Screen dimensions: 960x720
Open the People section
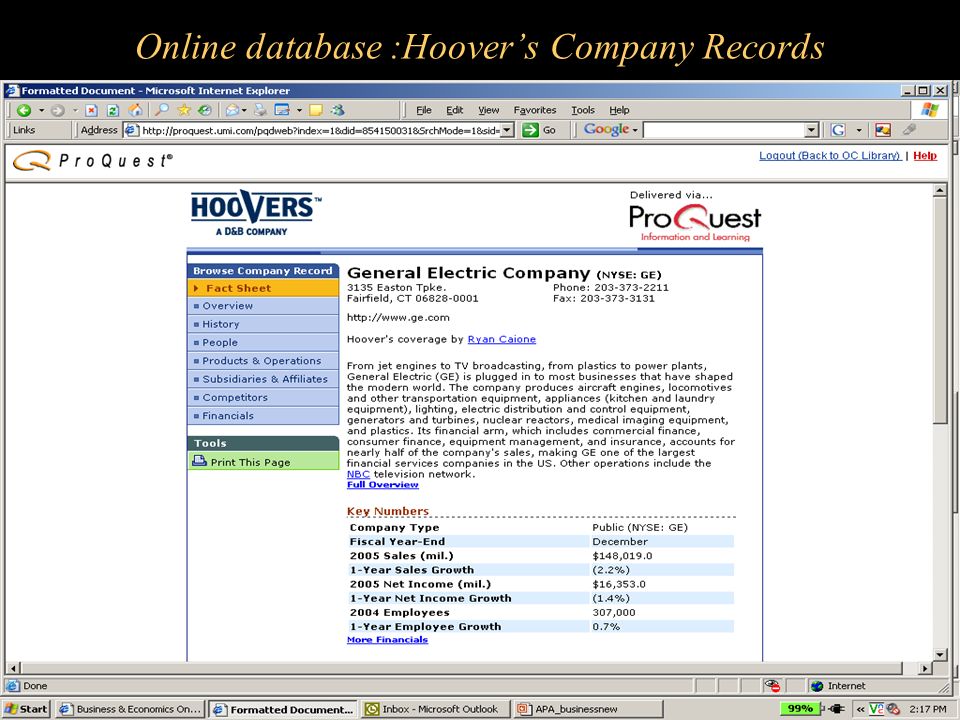click(263, 342)
